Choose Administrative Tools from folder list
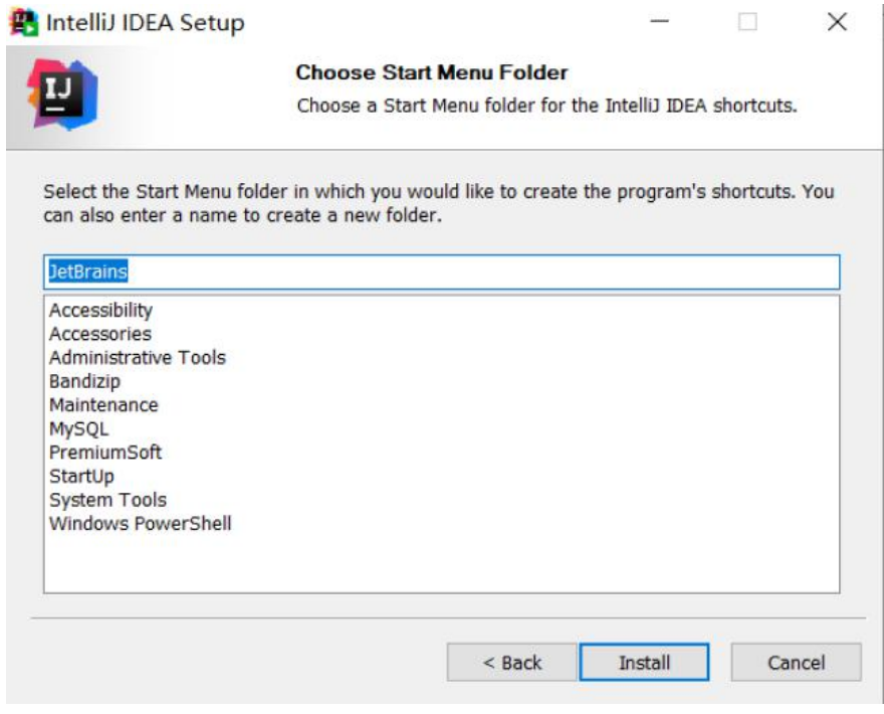This screenshot has height=714, width=884. coord(138,358)
